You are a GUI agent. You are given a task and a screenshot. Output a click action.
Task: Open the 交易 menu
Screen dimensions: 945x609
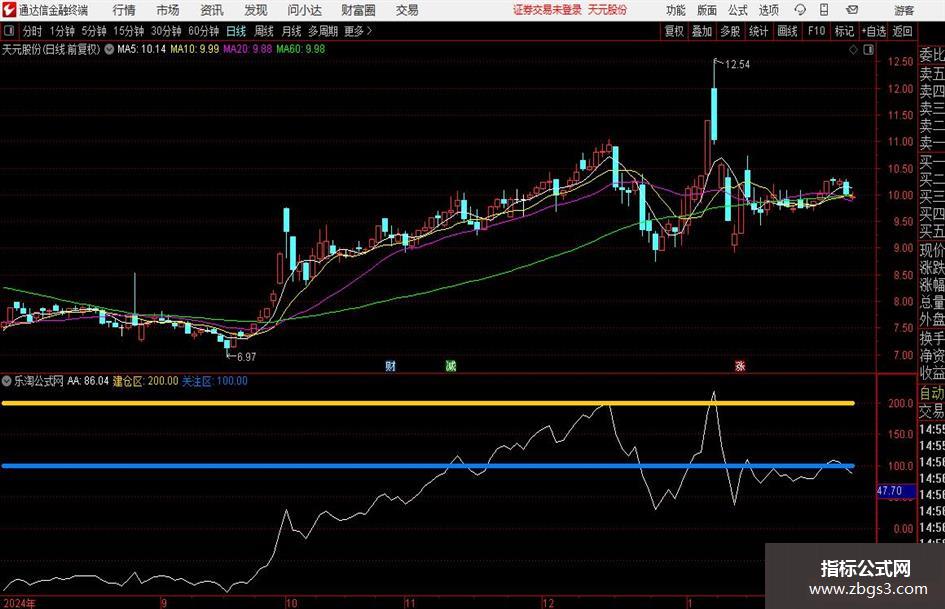(x=407, y=10)
